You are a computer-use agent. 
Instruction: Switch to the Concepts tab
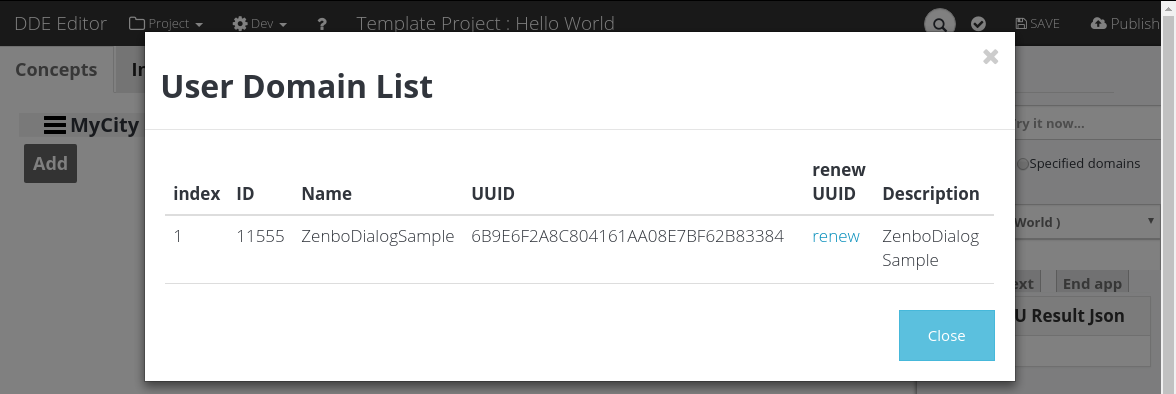click(56, 70)
